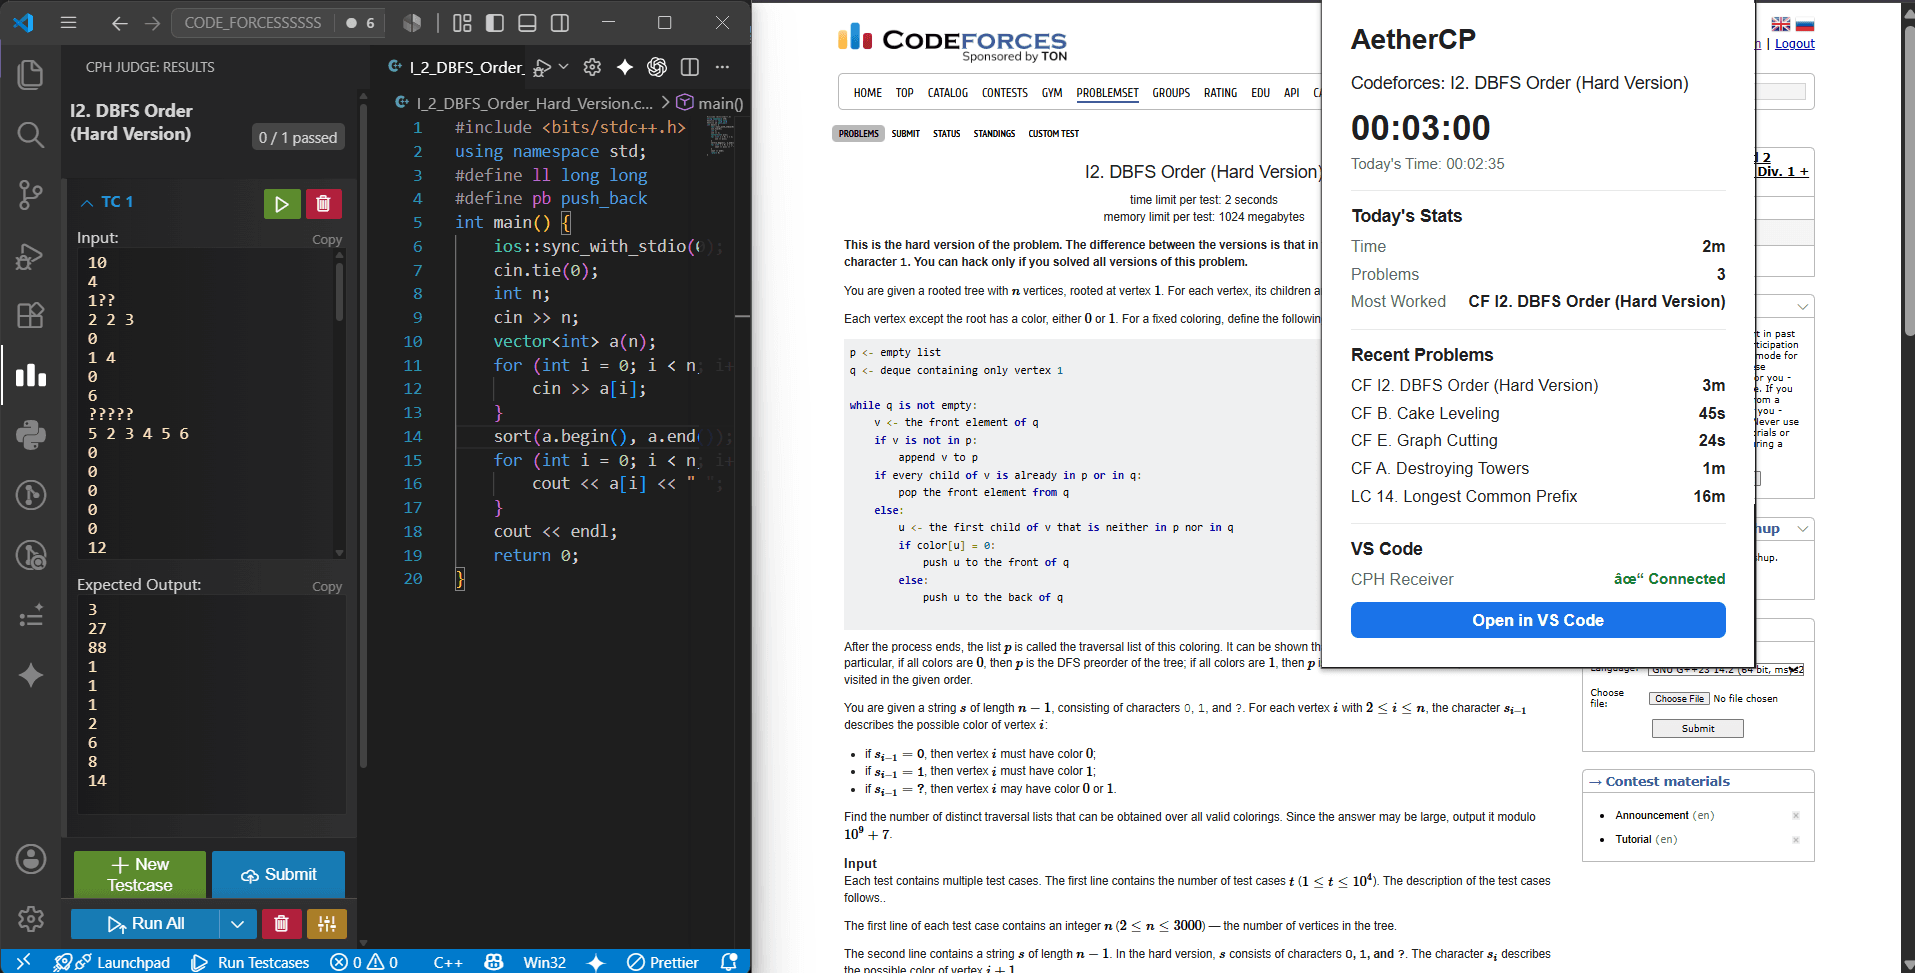Open Run and Debug view
Image resolution: width=1915 pixels, height=973 pixels.
[x=30, y=256]
